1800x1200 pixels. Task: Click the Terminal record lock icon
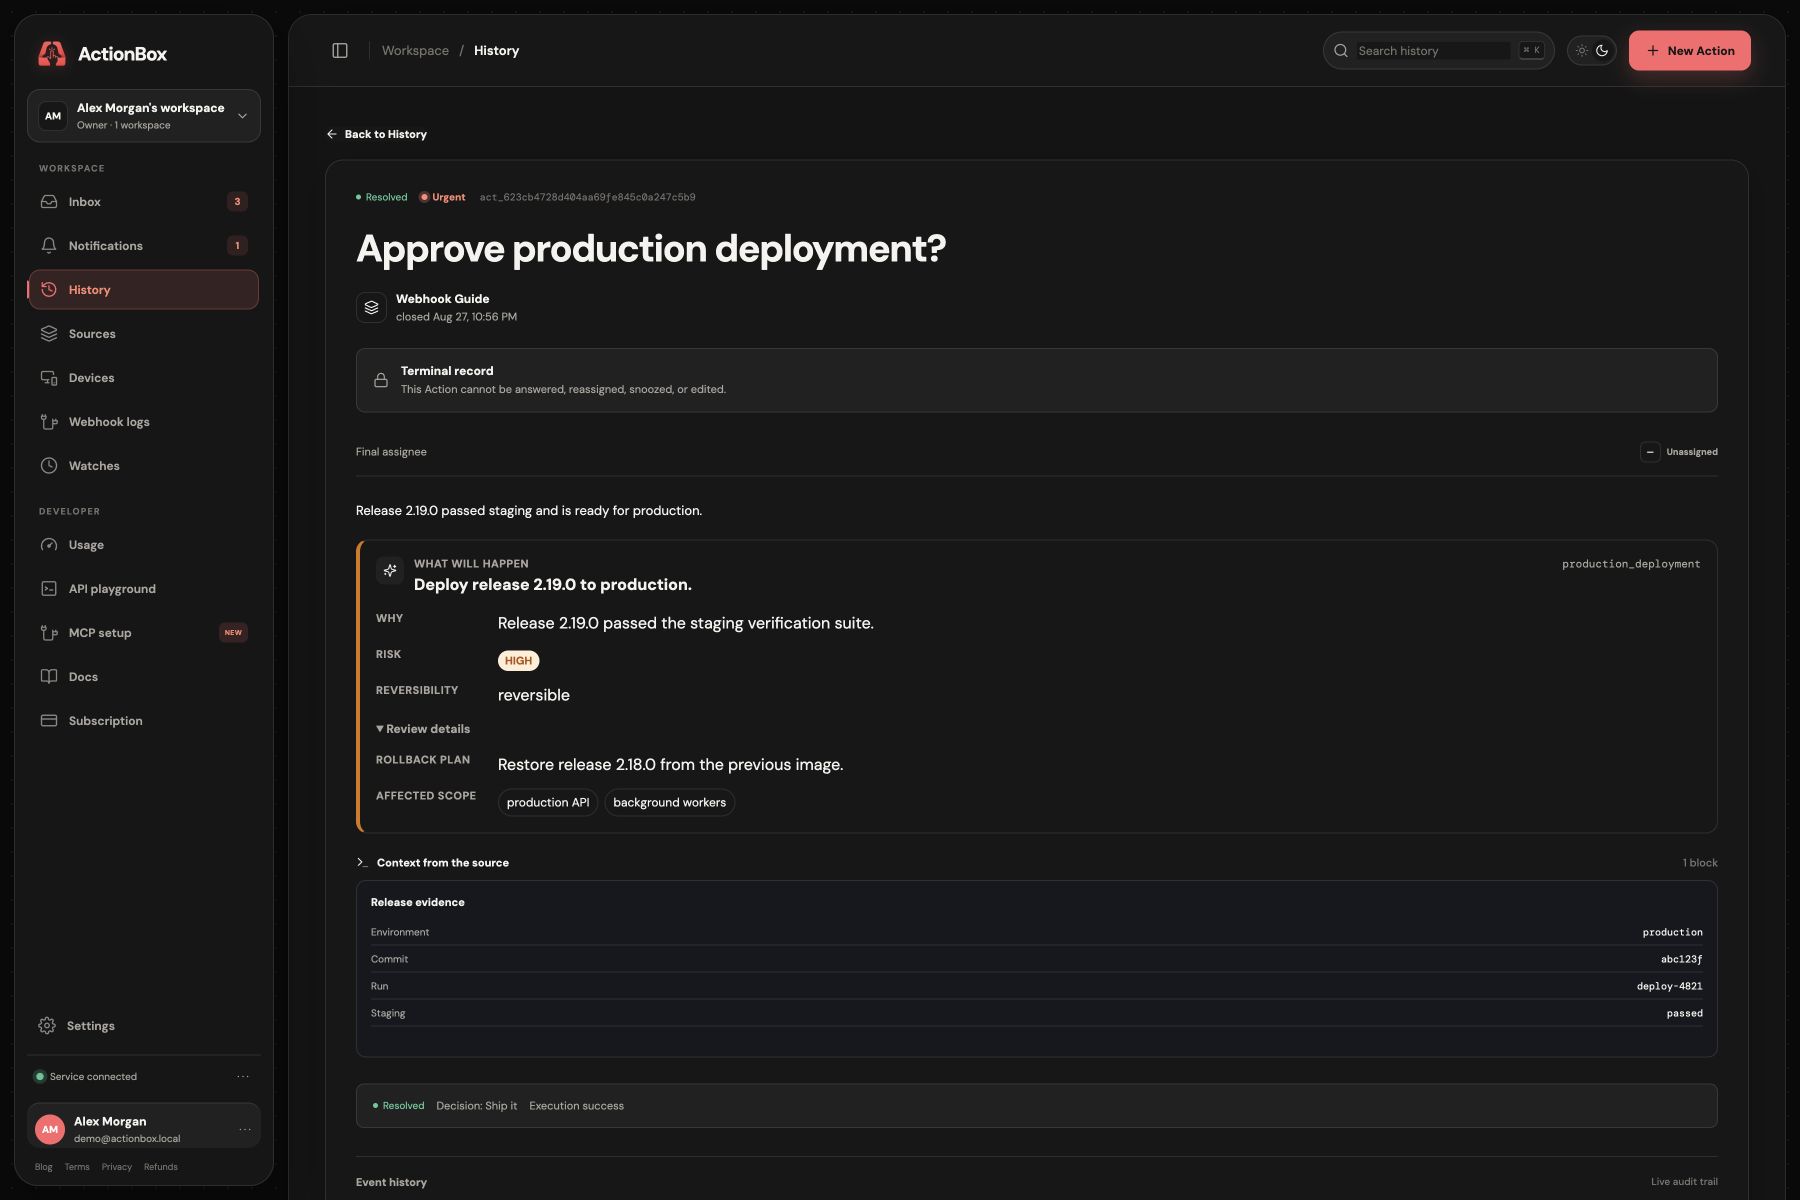381,380
